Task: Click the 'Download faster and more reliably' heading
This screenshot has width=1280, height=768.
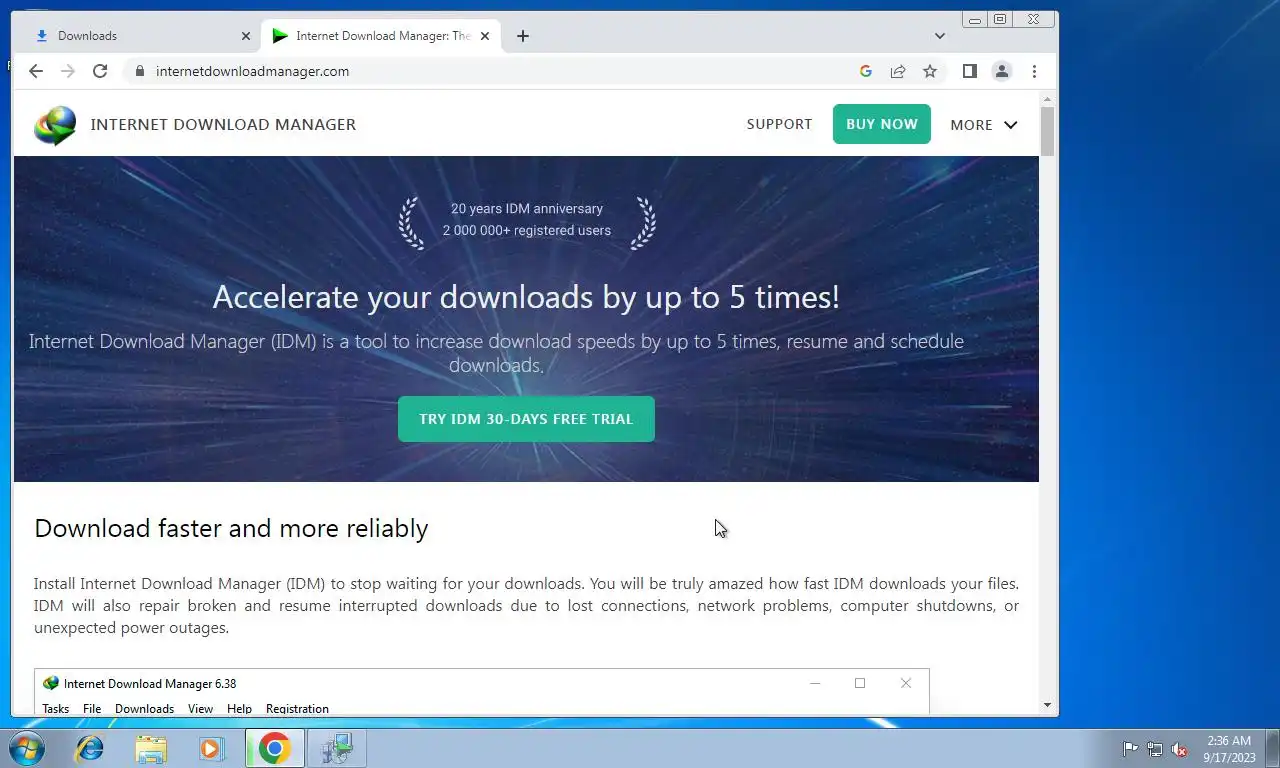Action: (231, 528)
